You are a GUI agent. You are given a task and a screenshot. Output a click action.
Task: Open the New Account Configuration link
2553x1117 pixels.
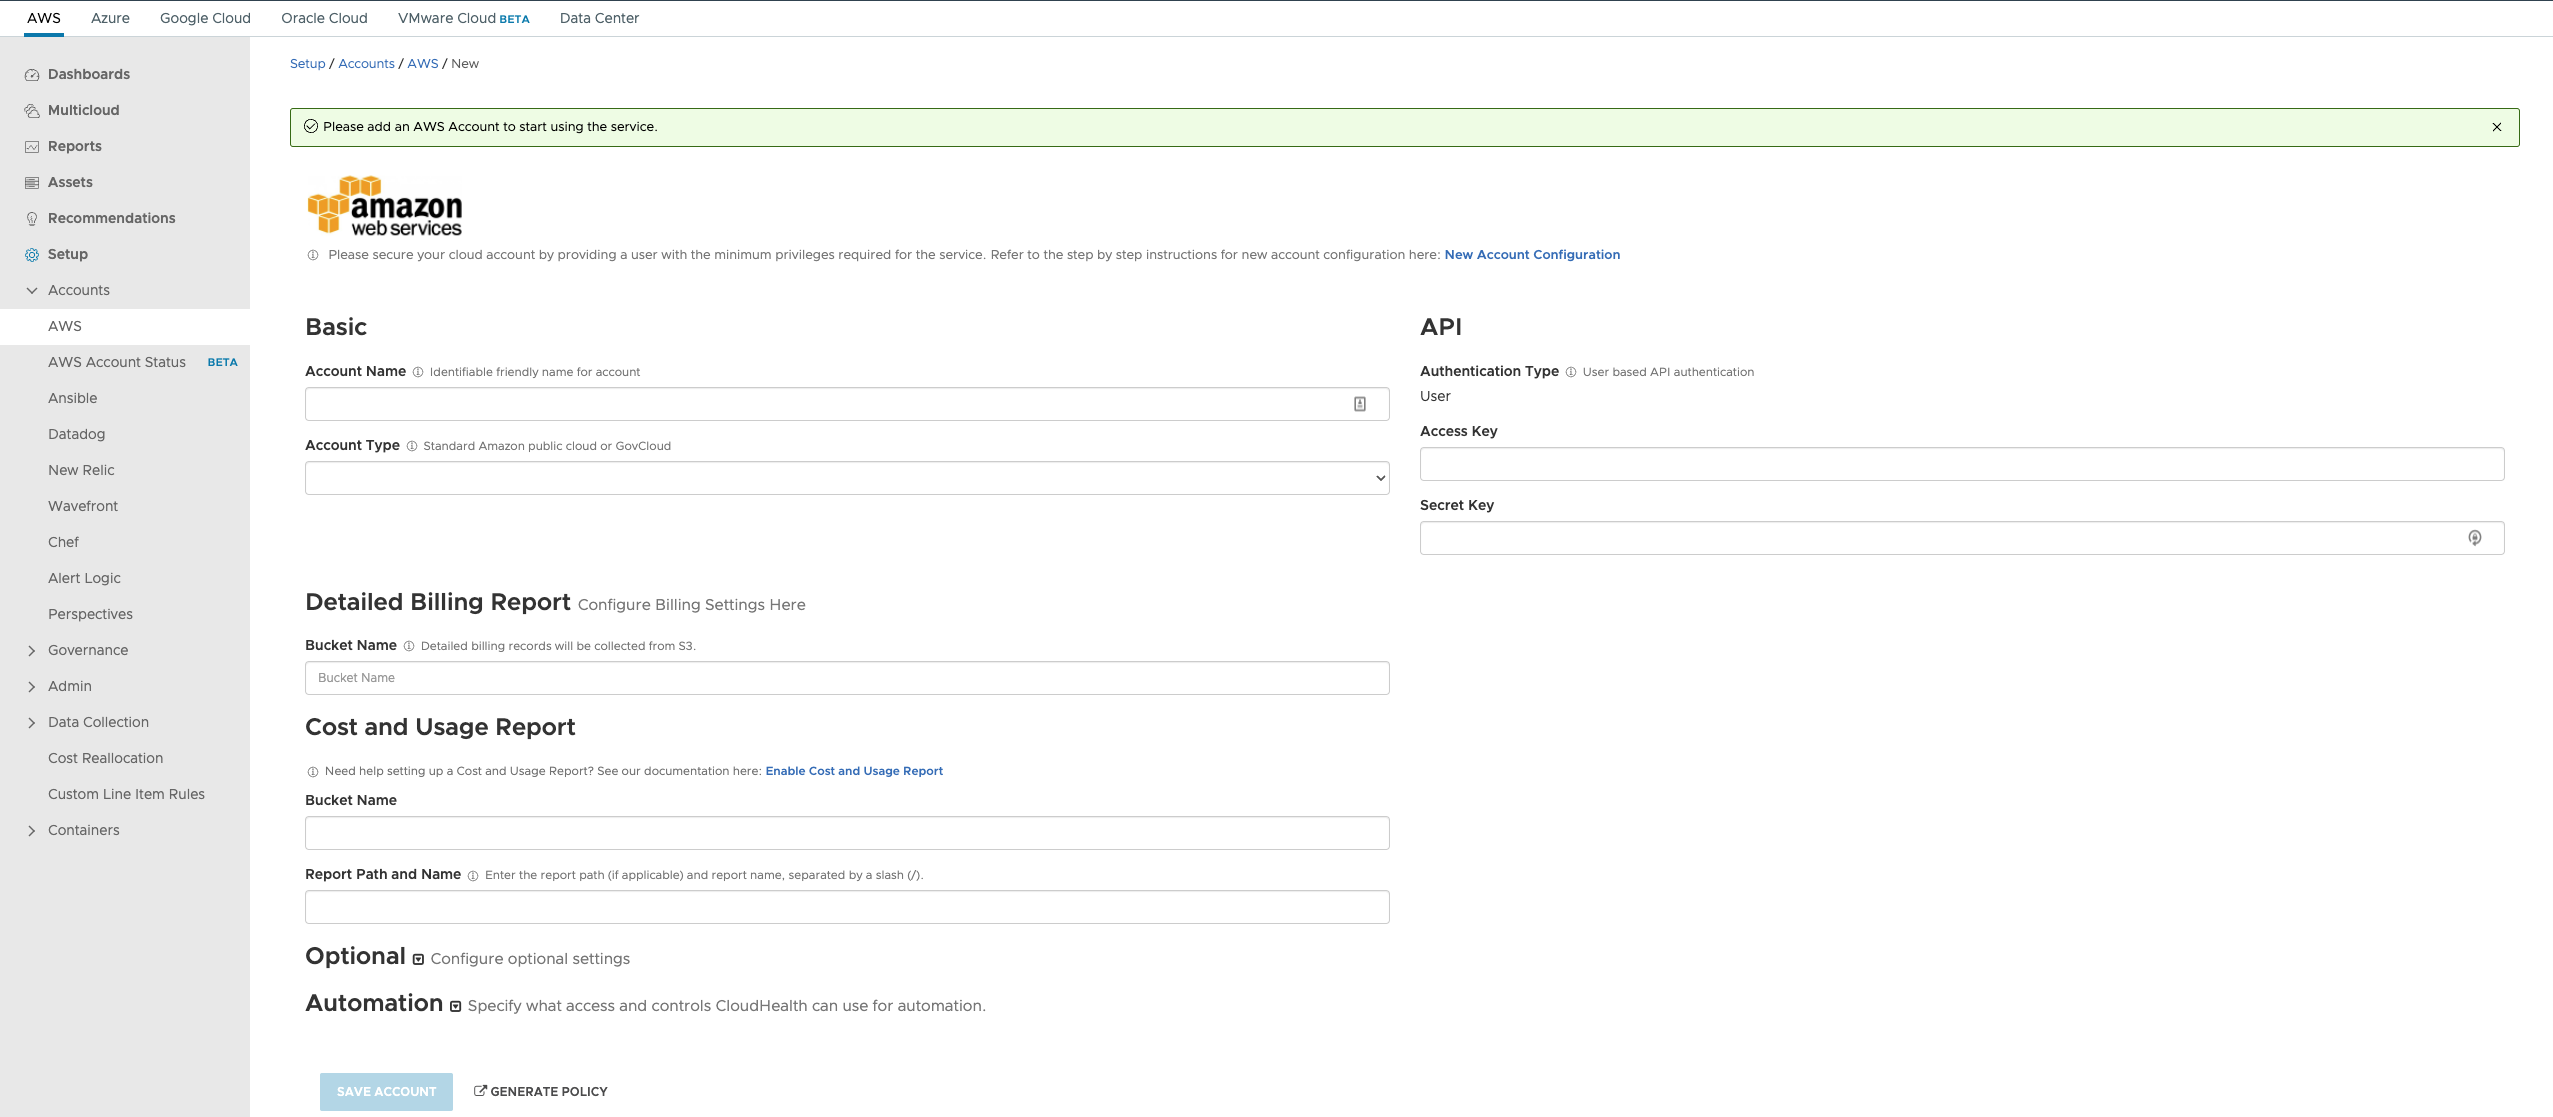pos(1531,255)
